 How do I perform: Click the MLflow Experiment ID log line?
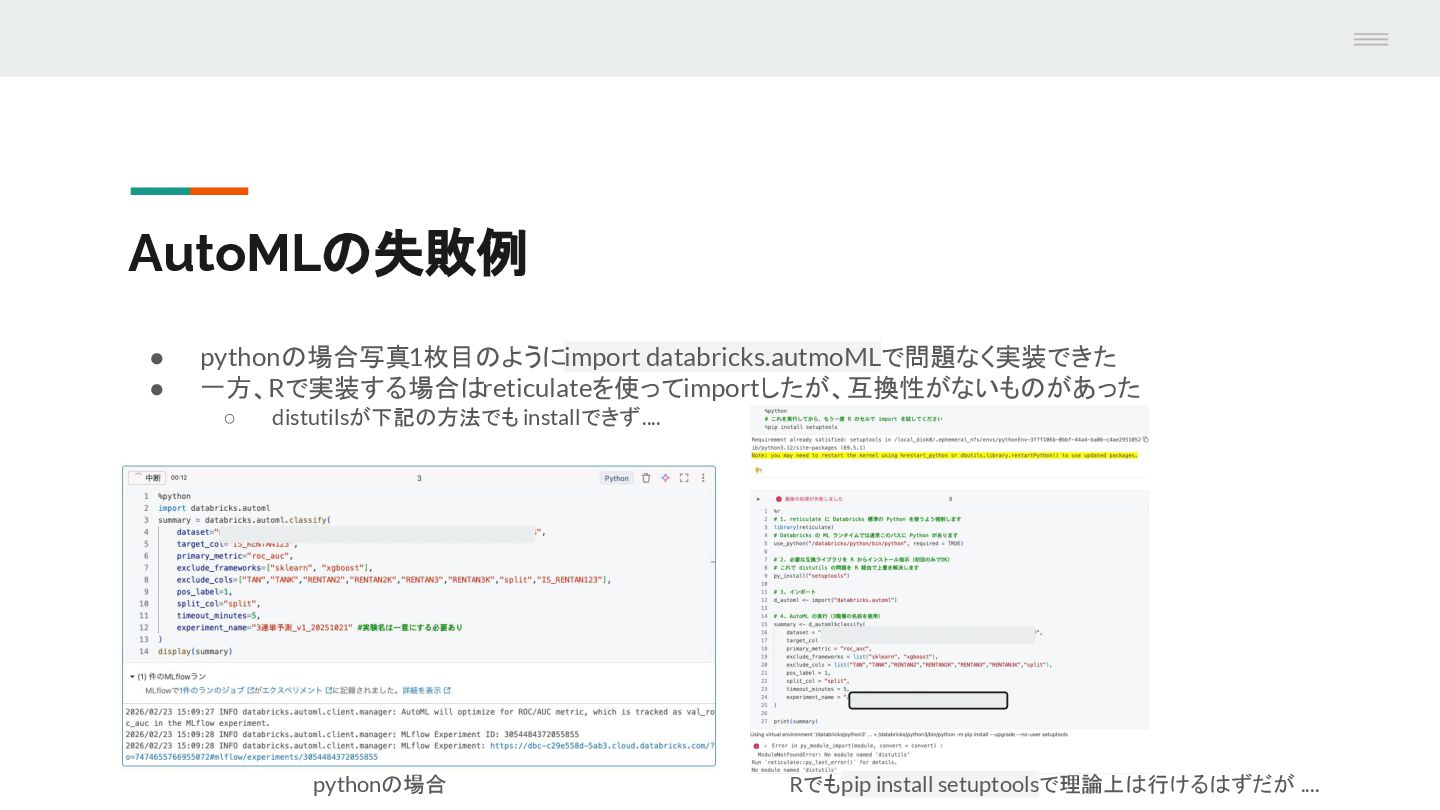point(352,734)
